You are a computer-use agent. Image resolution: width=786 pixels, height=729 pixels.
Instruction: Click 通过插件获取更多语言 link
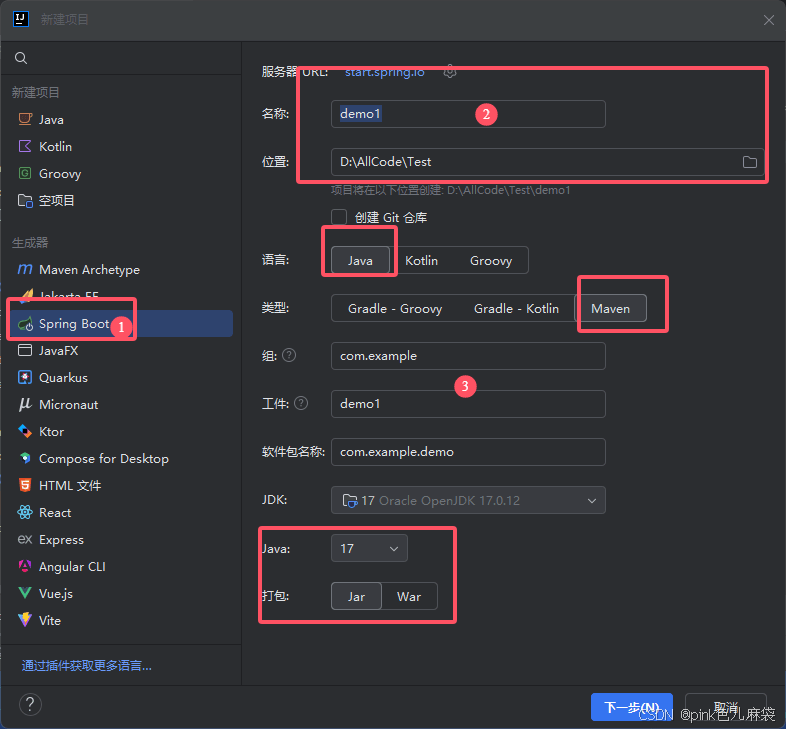pos(87,666)
